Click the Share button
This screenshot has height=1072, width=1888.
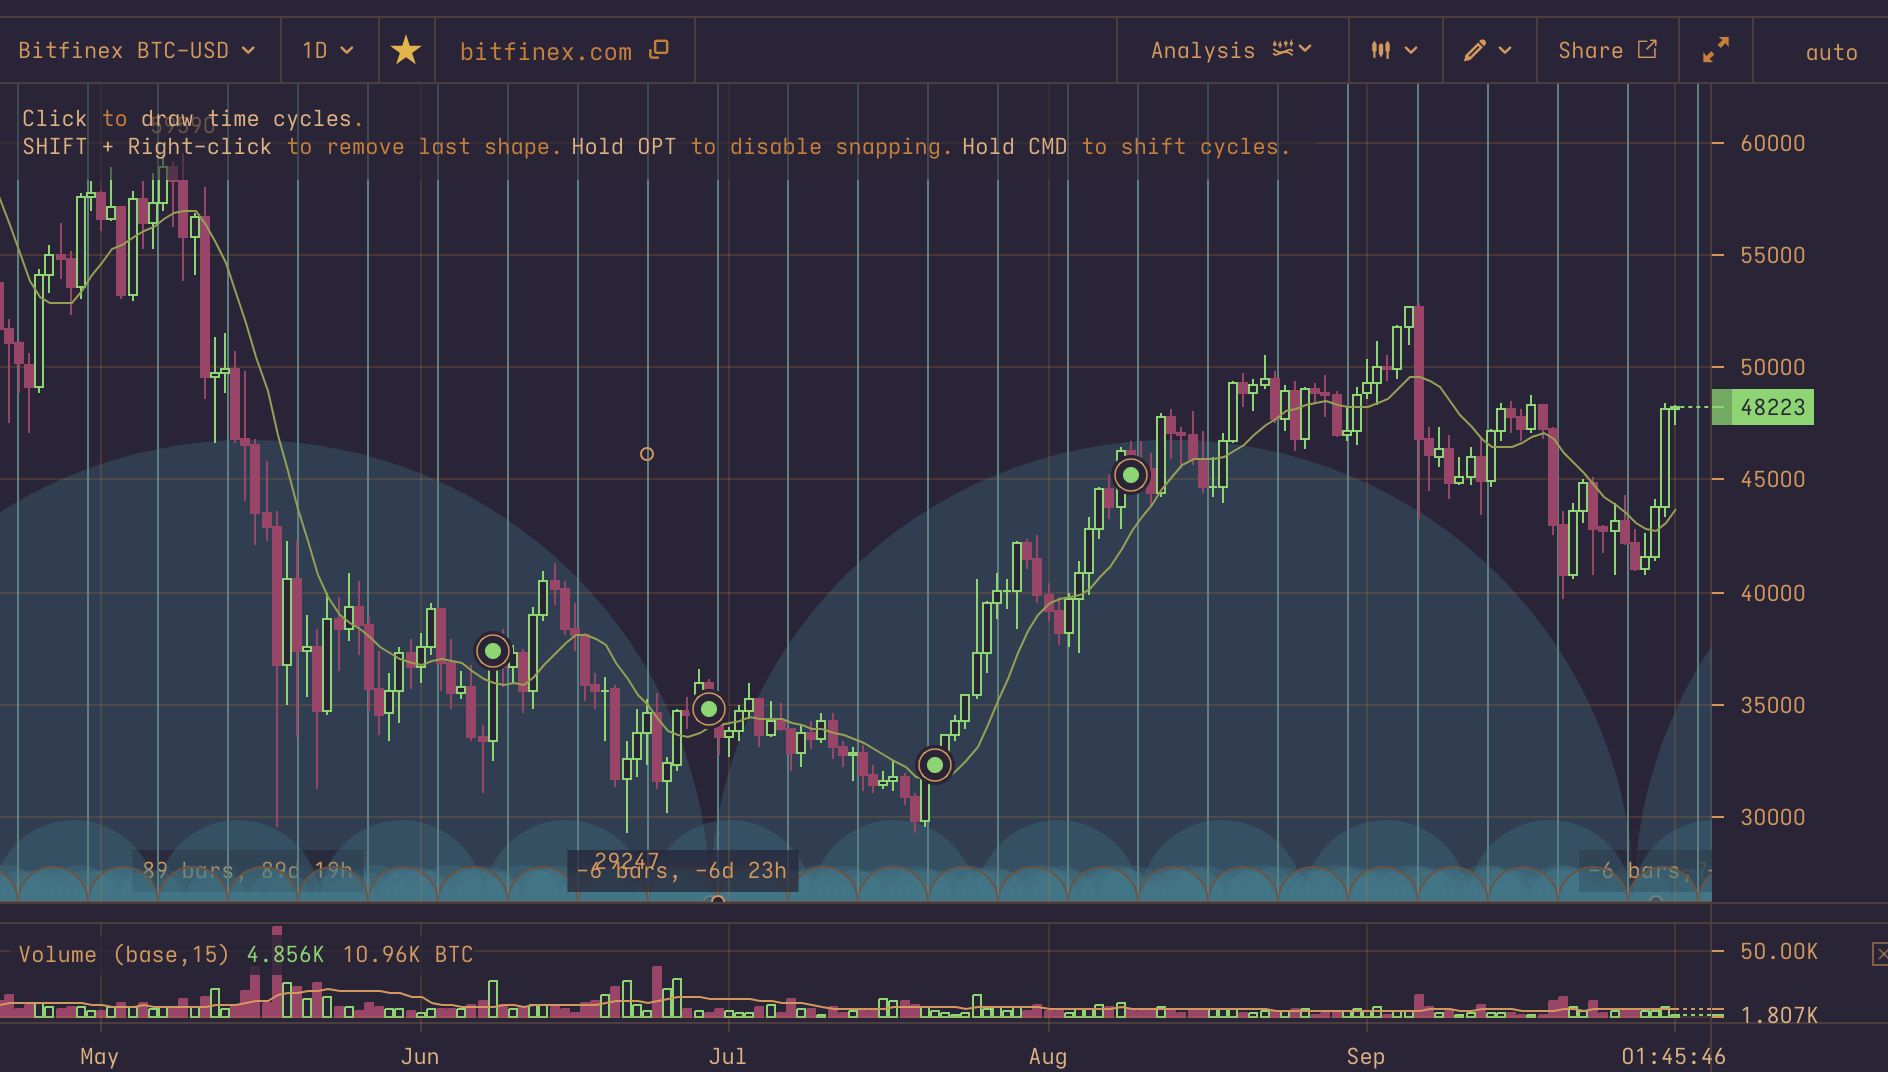1607,50
